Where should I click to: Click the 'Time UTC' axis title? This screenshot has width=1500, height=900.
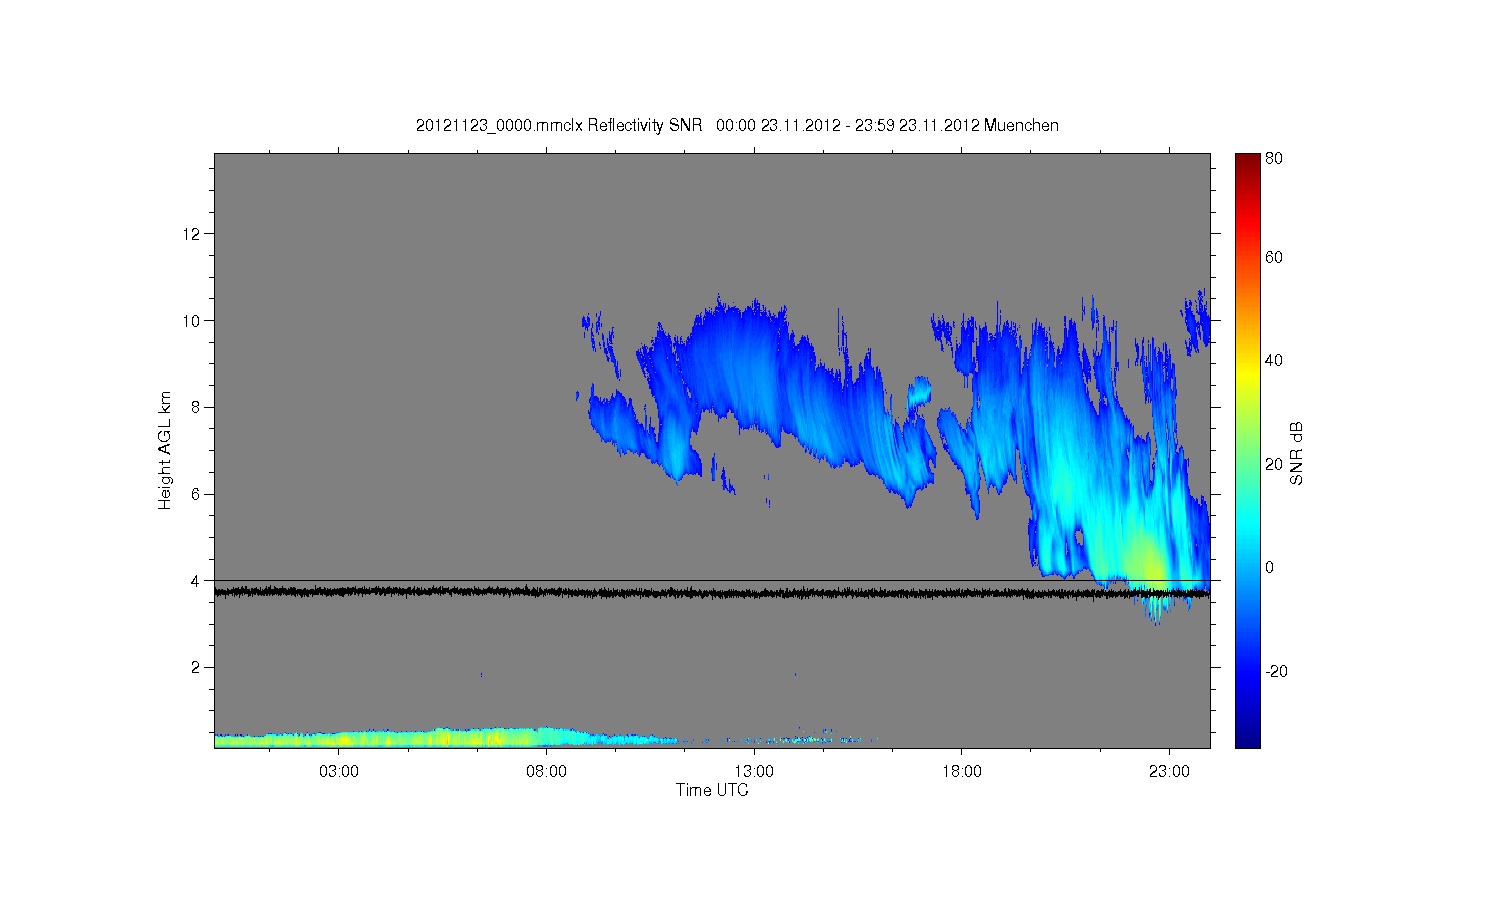(712, 790)
